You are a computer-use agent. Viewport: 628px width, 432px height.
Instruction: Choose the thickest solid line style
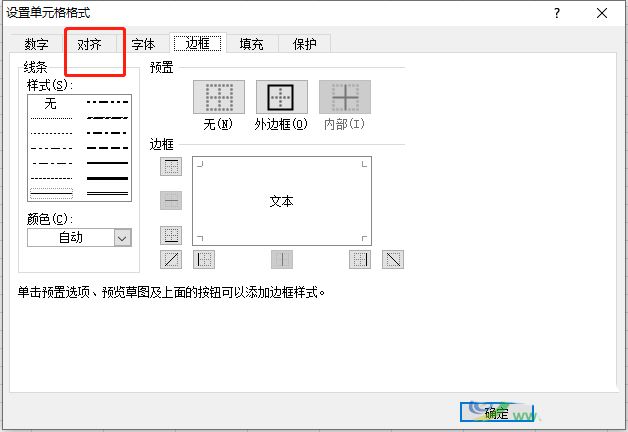tap(107, 179)
